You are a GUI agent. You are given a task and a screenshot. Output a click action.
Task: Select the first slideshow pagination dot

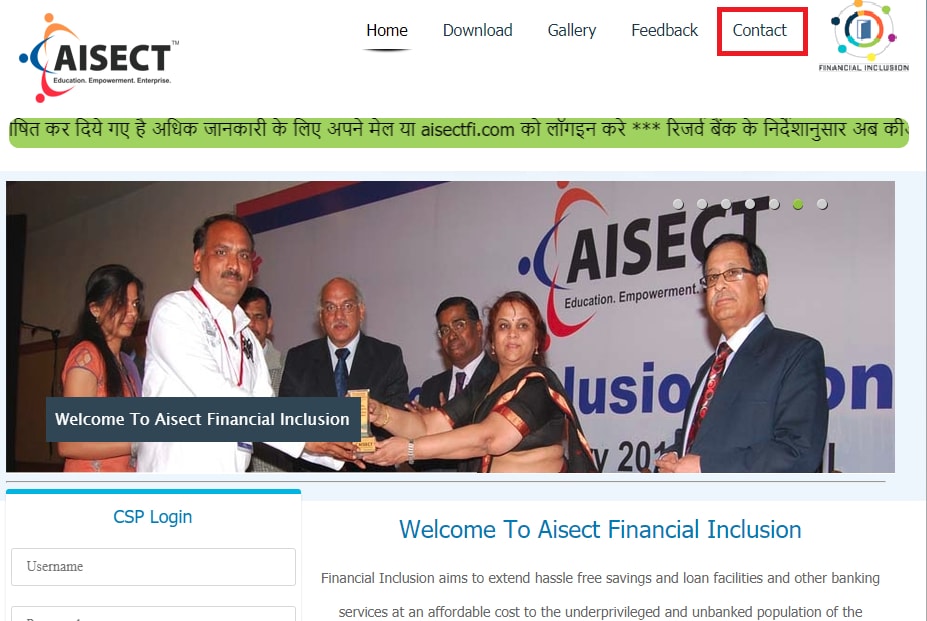click(678, 204)
